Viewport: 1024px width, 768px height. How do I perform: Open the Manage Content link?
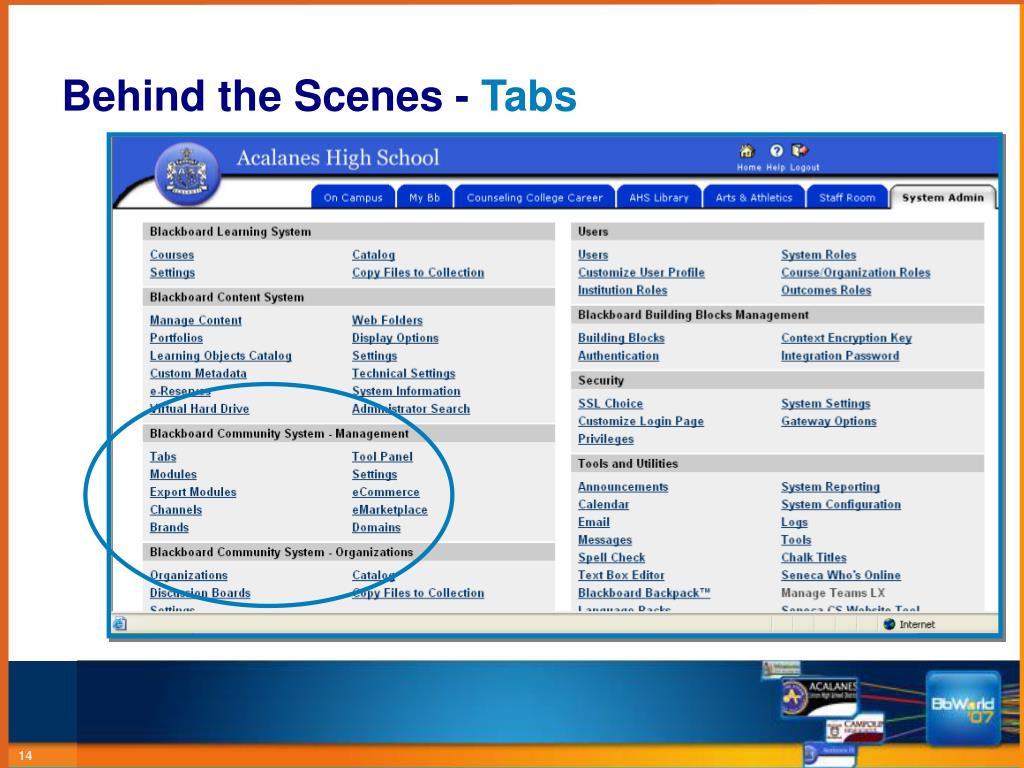(196, 320)
